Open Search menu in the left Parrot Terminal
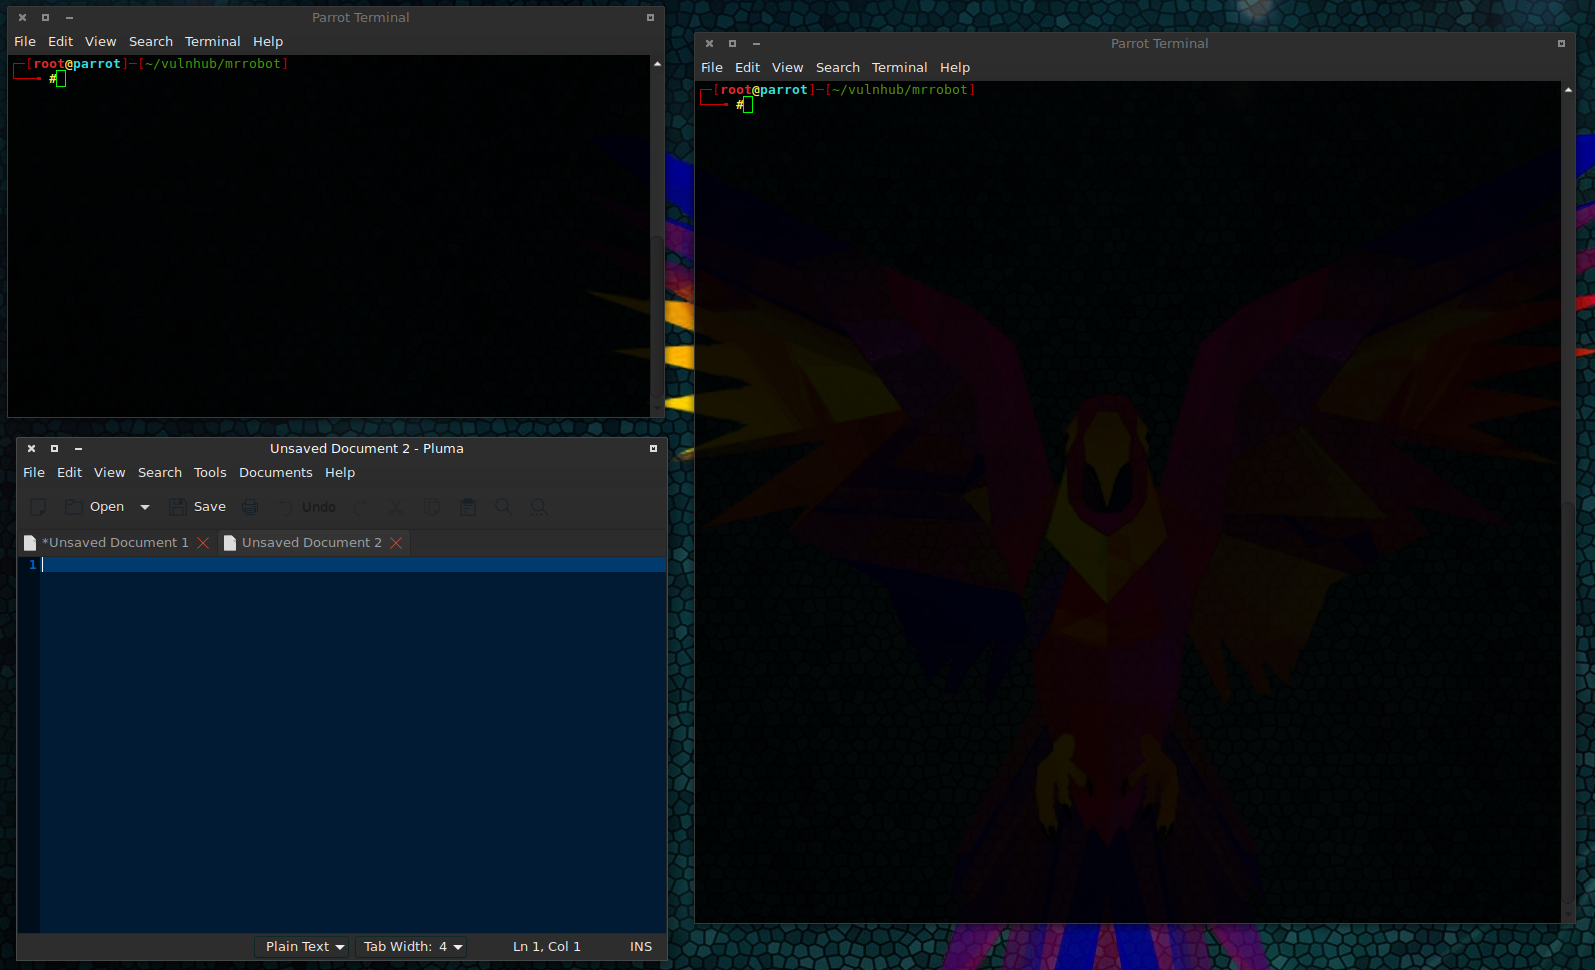This screenshot has height=970, width=1595. coord(151,42)
